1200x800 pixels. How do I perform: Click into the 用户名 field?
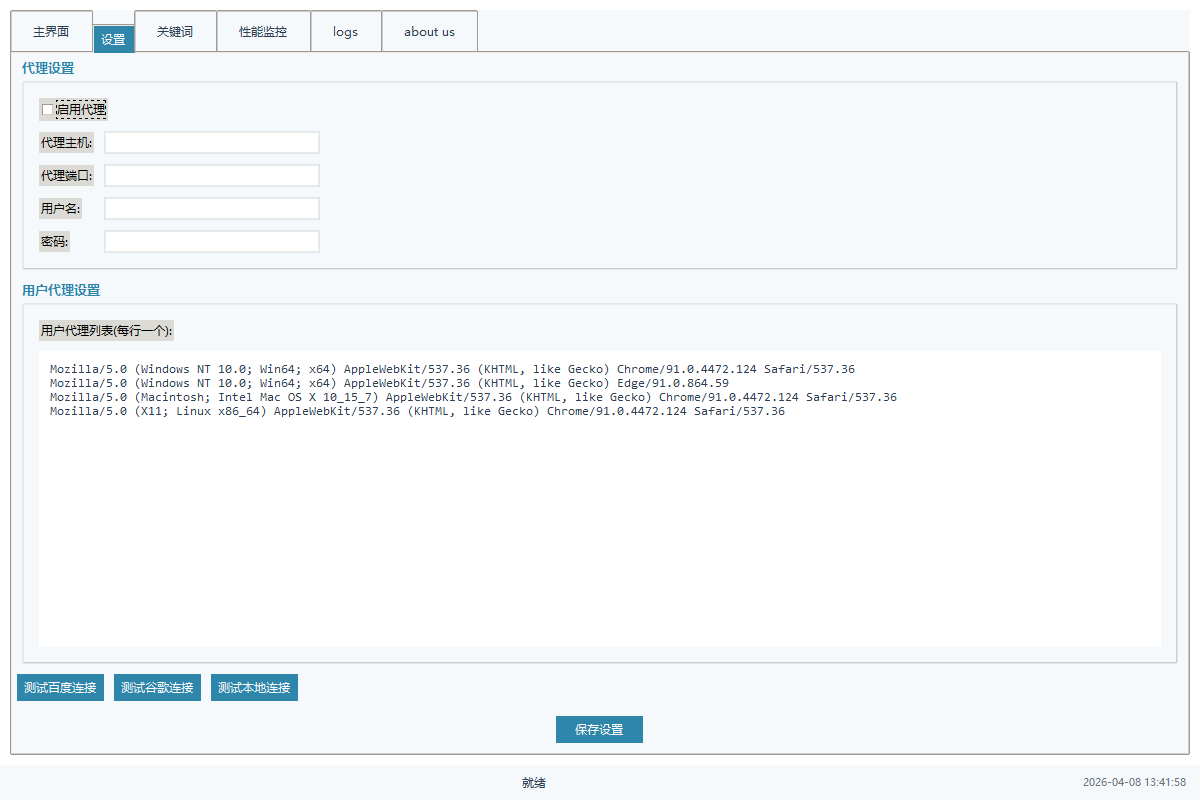tap(212, 209)
